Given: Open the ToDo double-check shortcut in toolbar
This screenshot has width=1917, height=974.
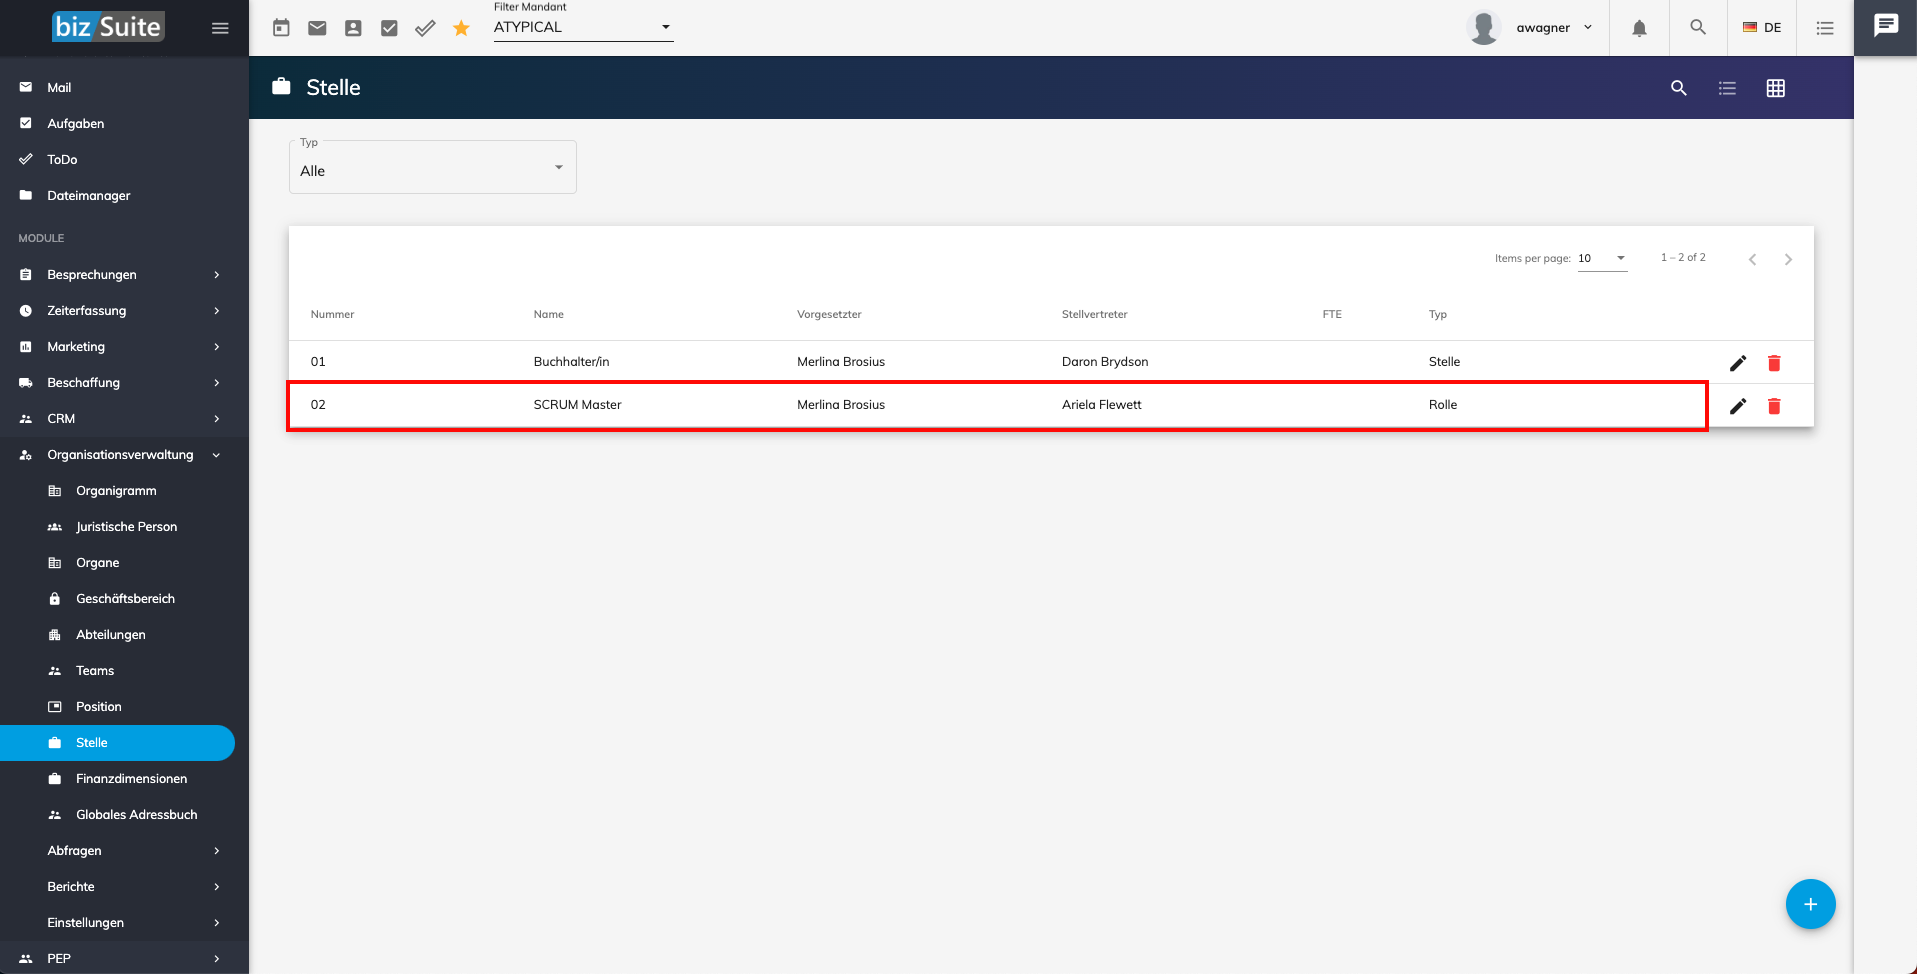Looking at the screenshot, I should (425, 28).
